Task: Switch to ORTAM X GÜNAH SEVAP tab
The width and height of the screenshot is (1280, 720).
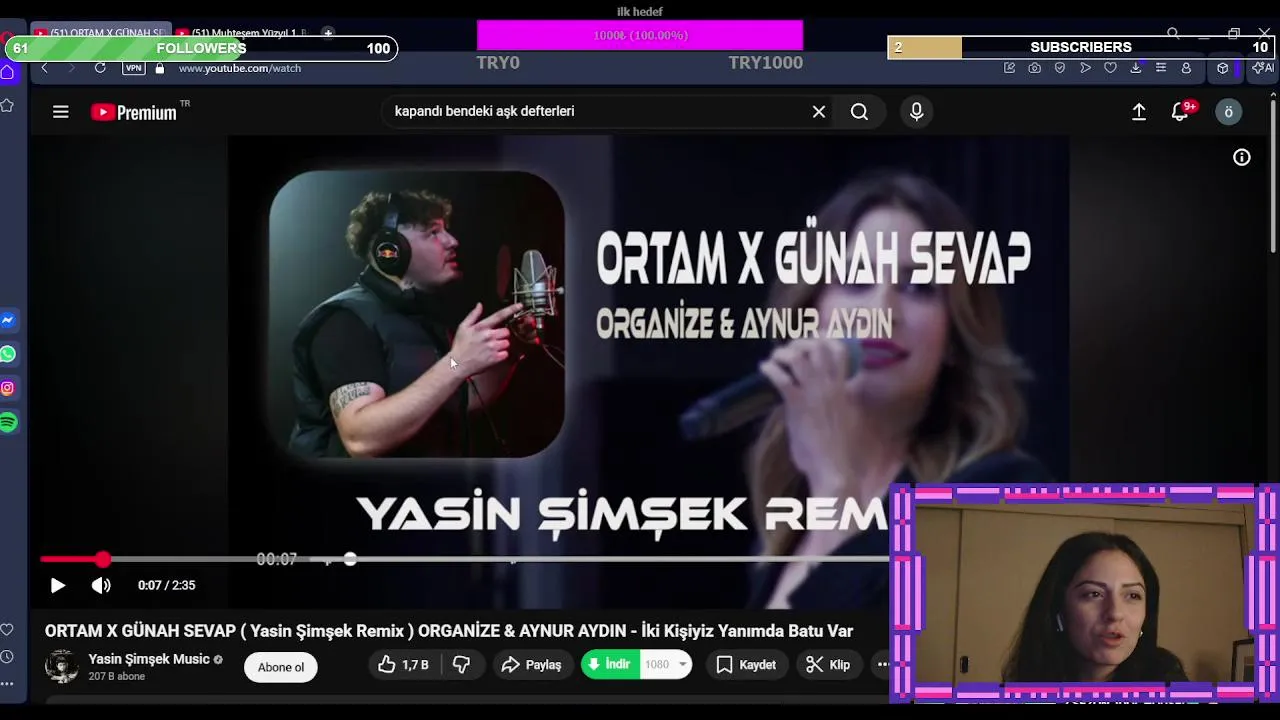Action: click(x=99, y=33)
